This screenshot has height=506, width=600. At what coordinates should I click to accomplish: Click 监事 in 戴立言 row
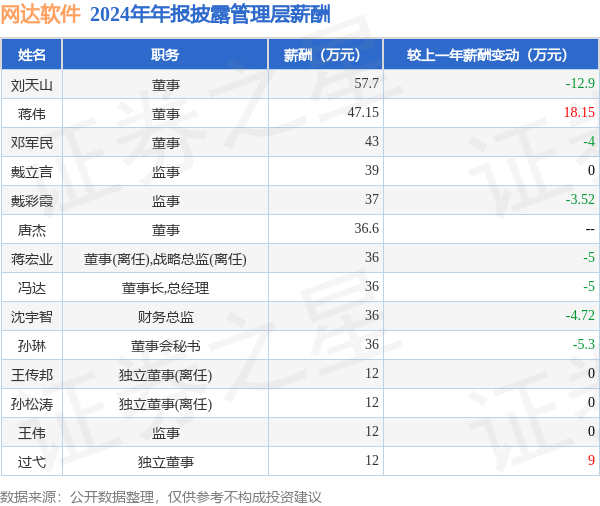pyautogui.click(x=166, y=172)
